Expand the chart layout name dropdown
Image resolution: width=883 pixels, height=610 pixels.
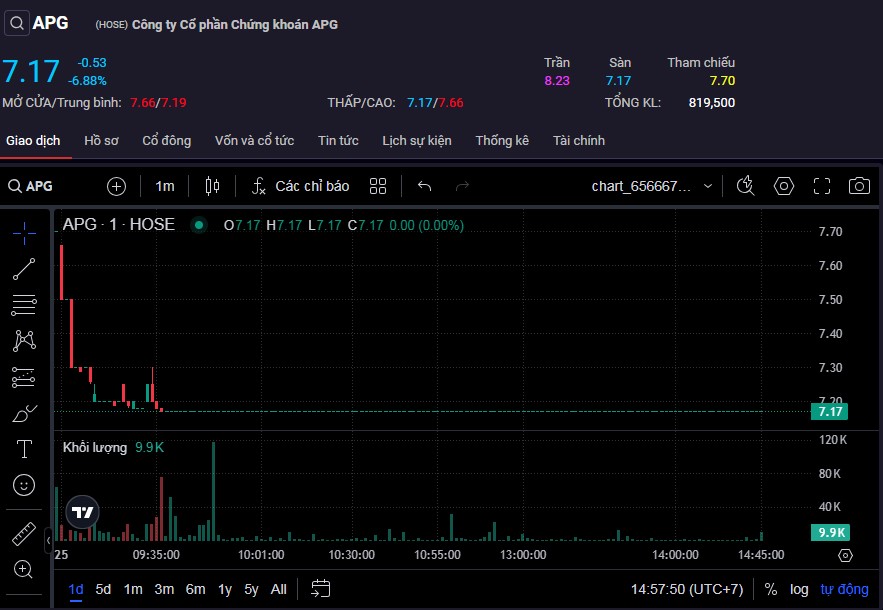(708, 186)
